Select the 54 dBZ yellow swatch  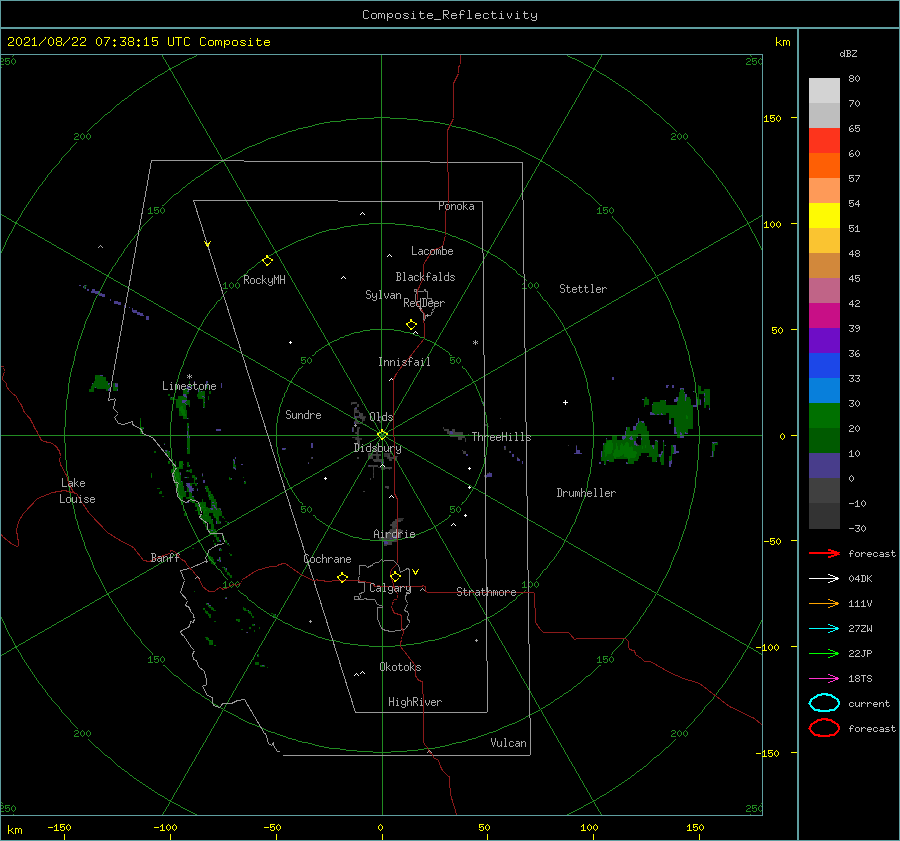coord(824,215)
